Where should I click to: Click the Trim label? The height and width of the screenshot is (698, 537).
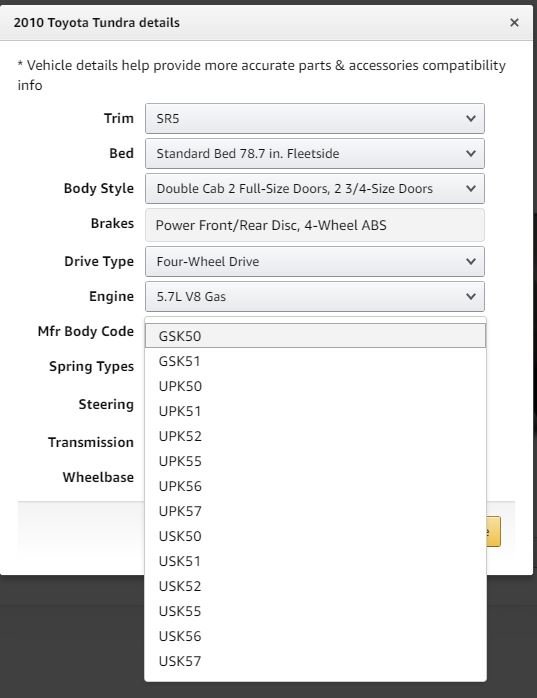(x=118, y=118)
